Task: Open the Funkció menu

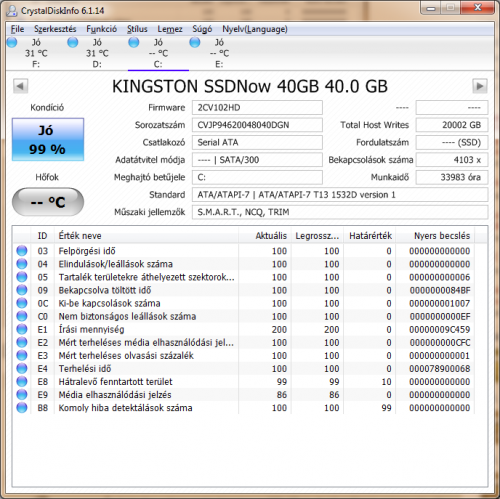Action: click(101, 29)
